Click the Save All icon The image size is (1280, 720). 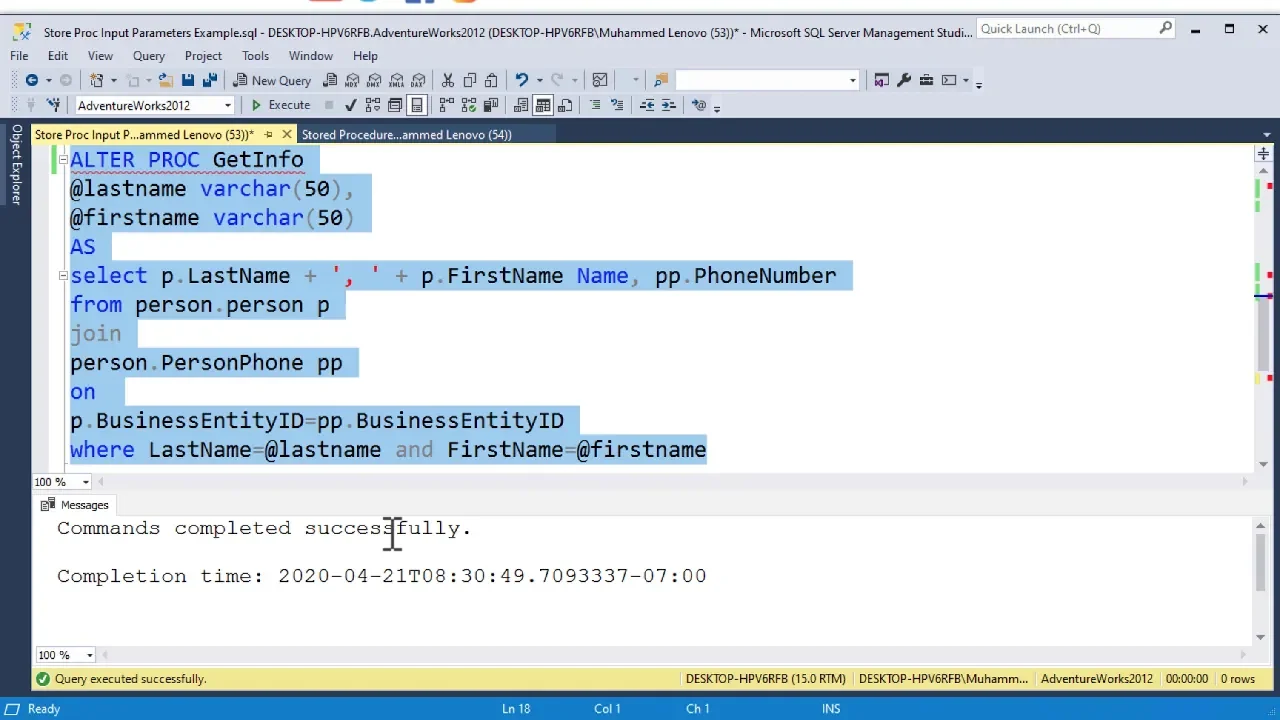209,80
